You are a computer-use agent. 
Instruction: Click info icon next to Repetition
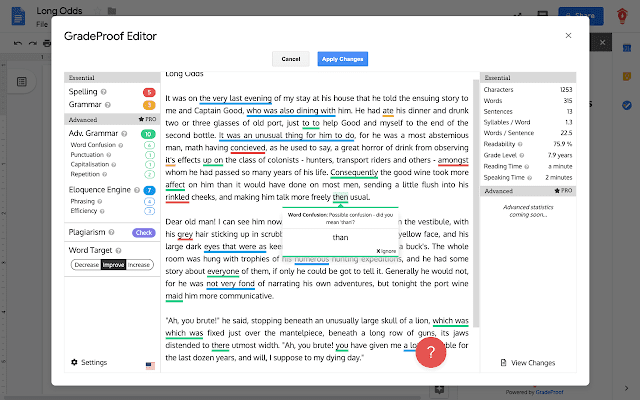click(x=104, y=174)
